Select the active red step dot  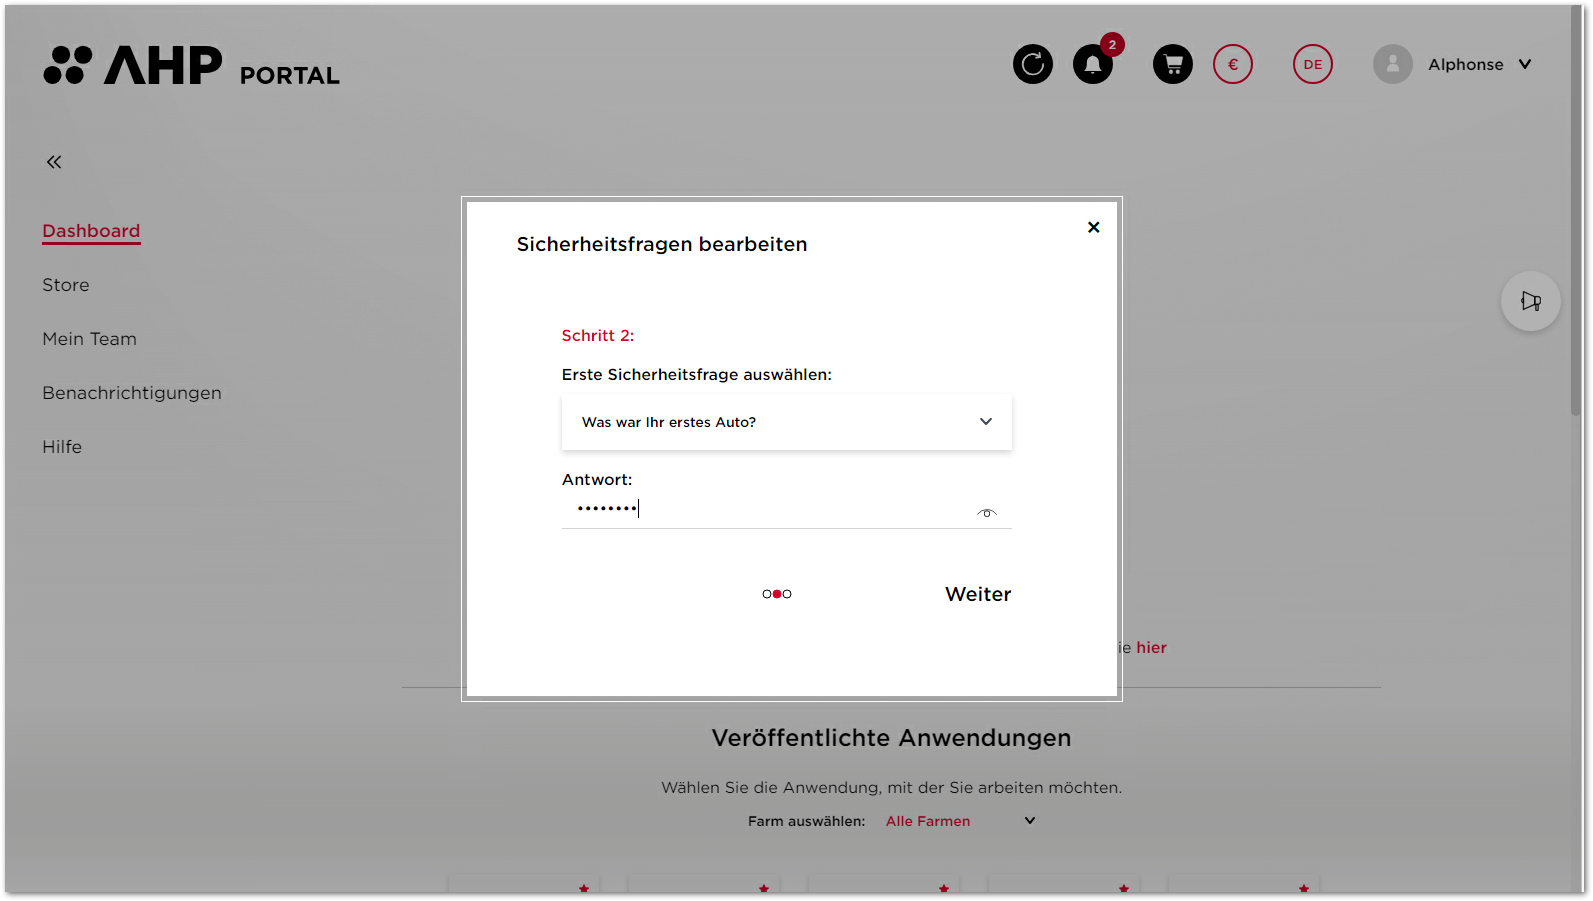777,594
